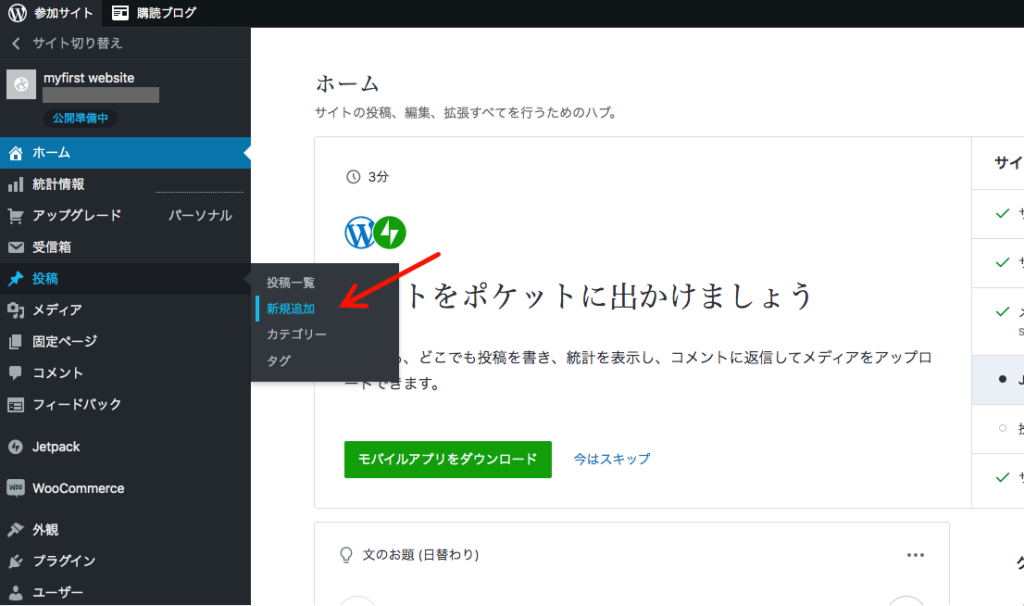This screenshot has height=606, width=1024.
Task: Click the アップグレード shopping cart icon
Action: coord(16,216)
